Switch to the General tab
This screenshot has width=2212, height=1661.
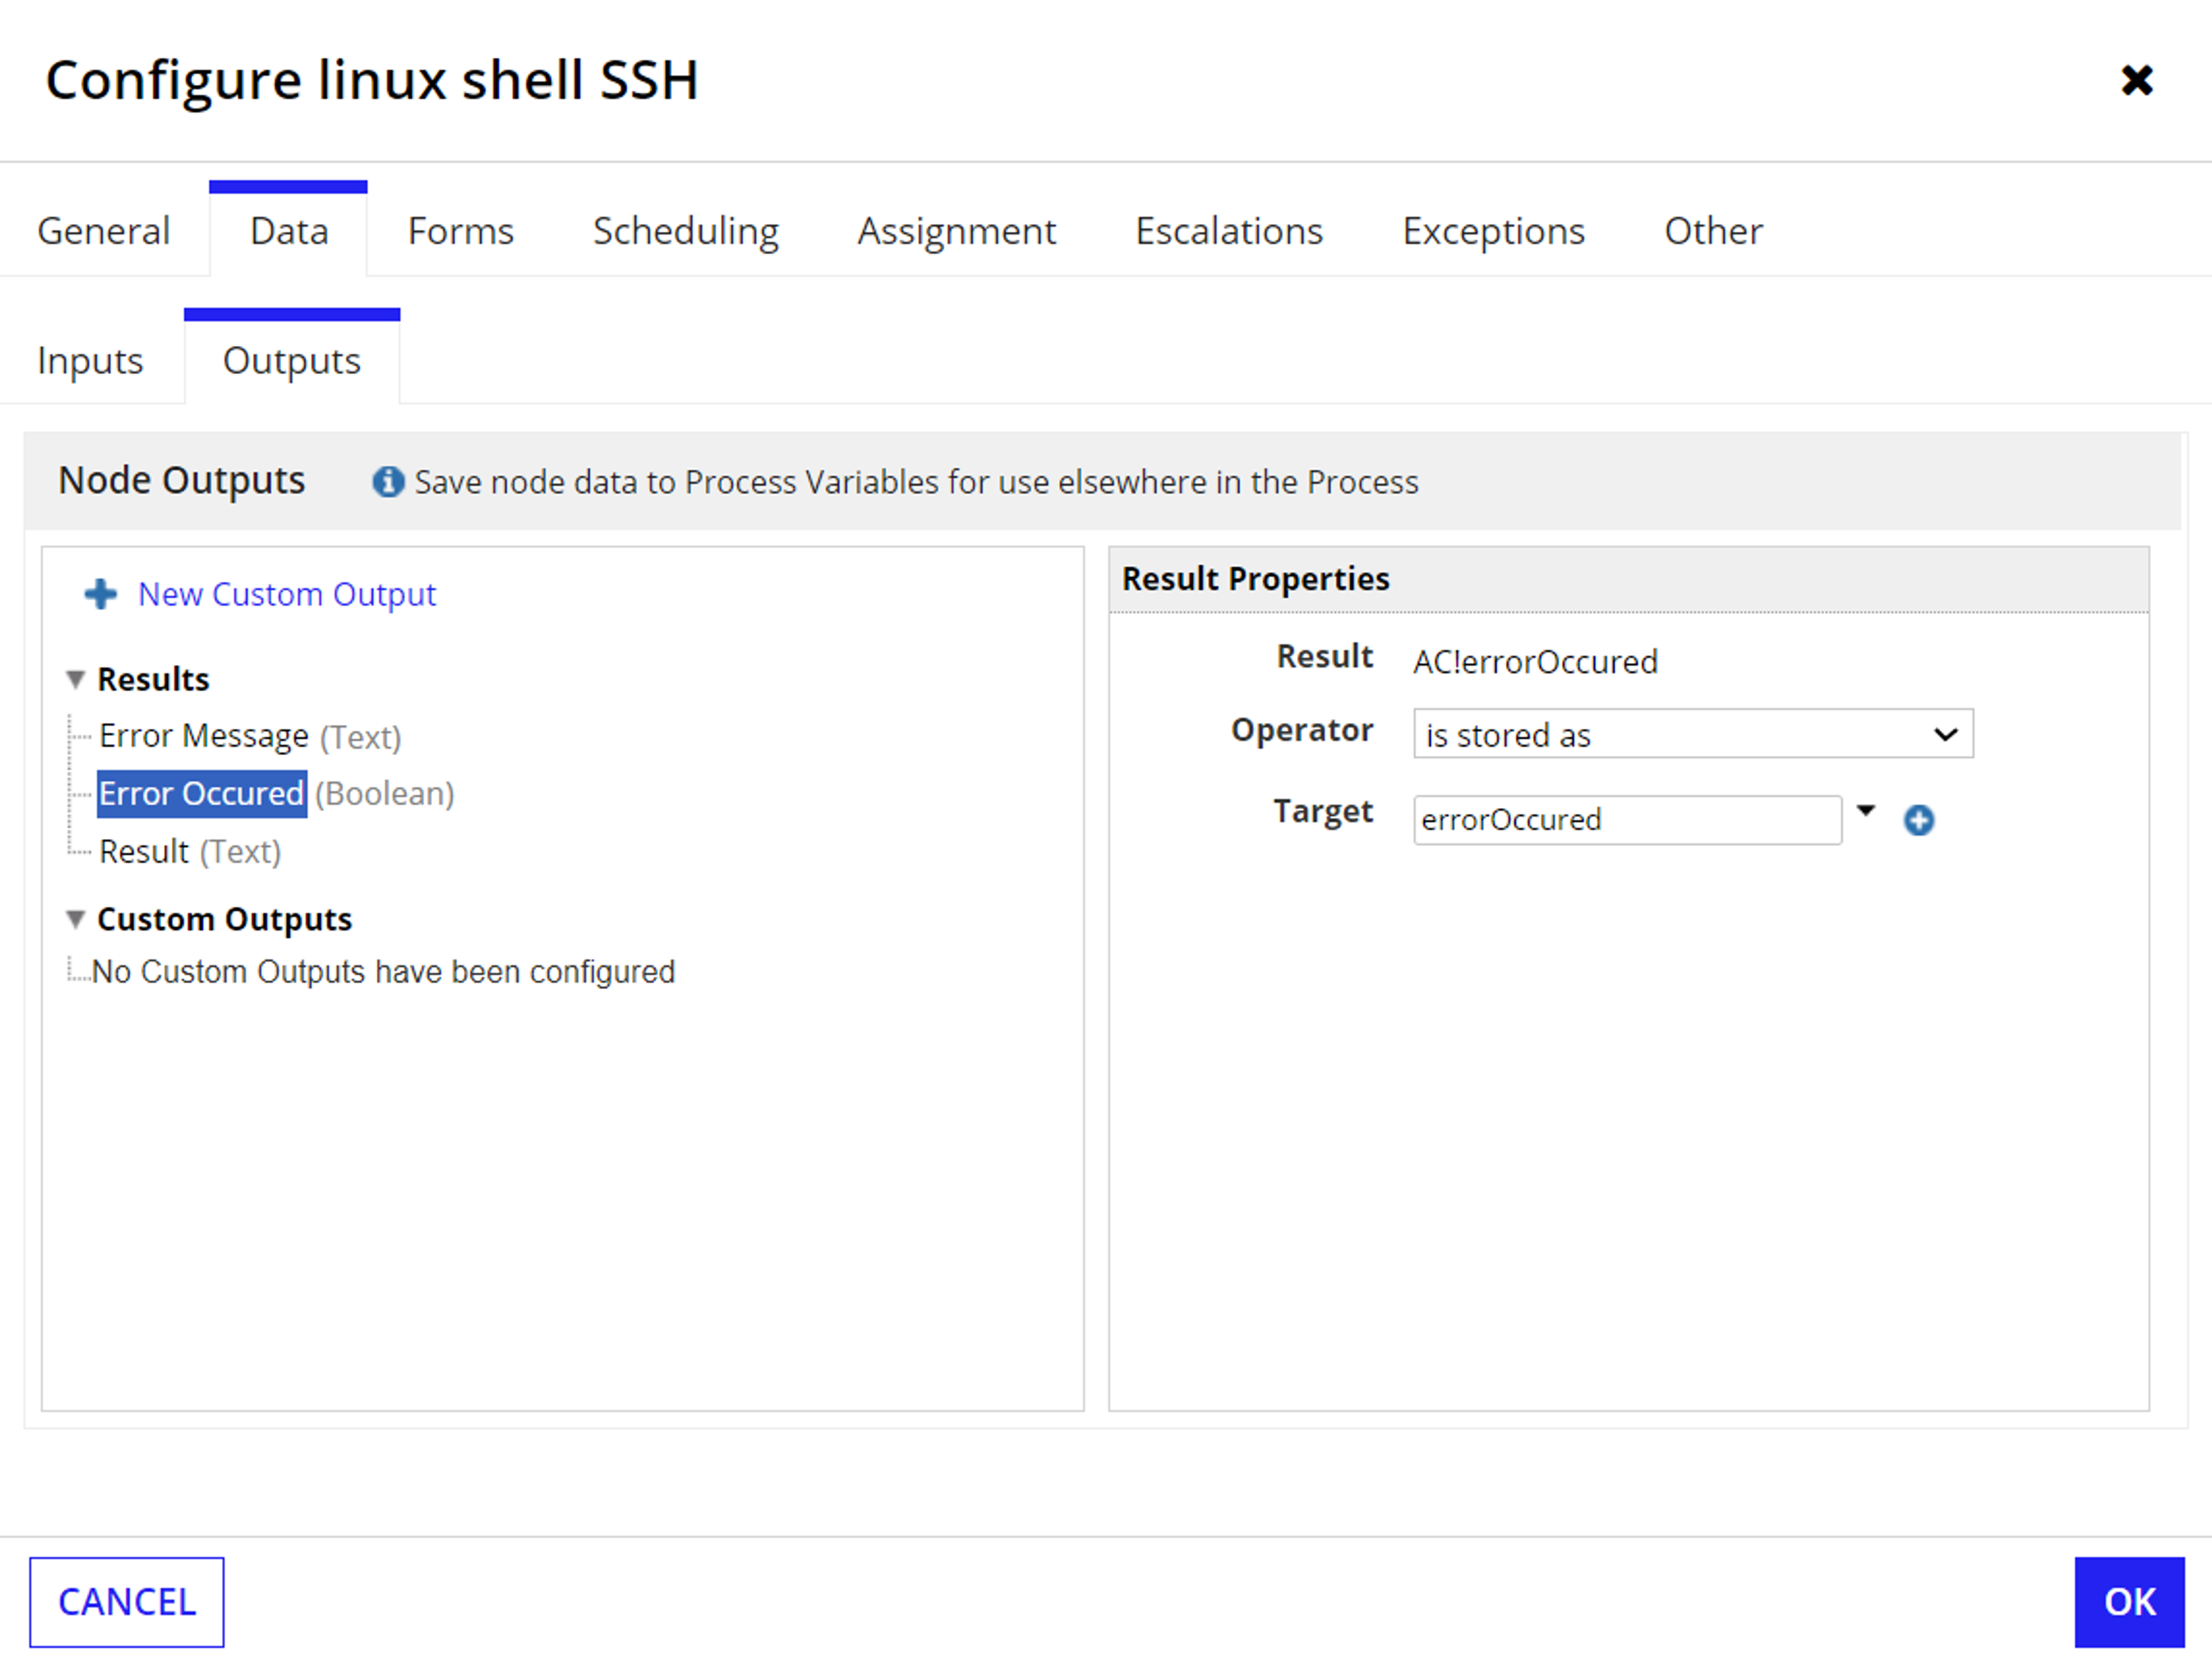click(x=104, y=231)
